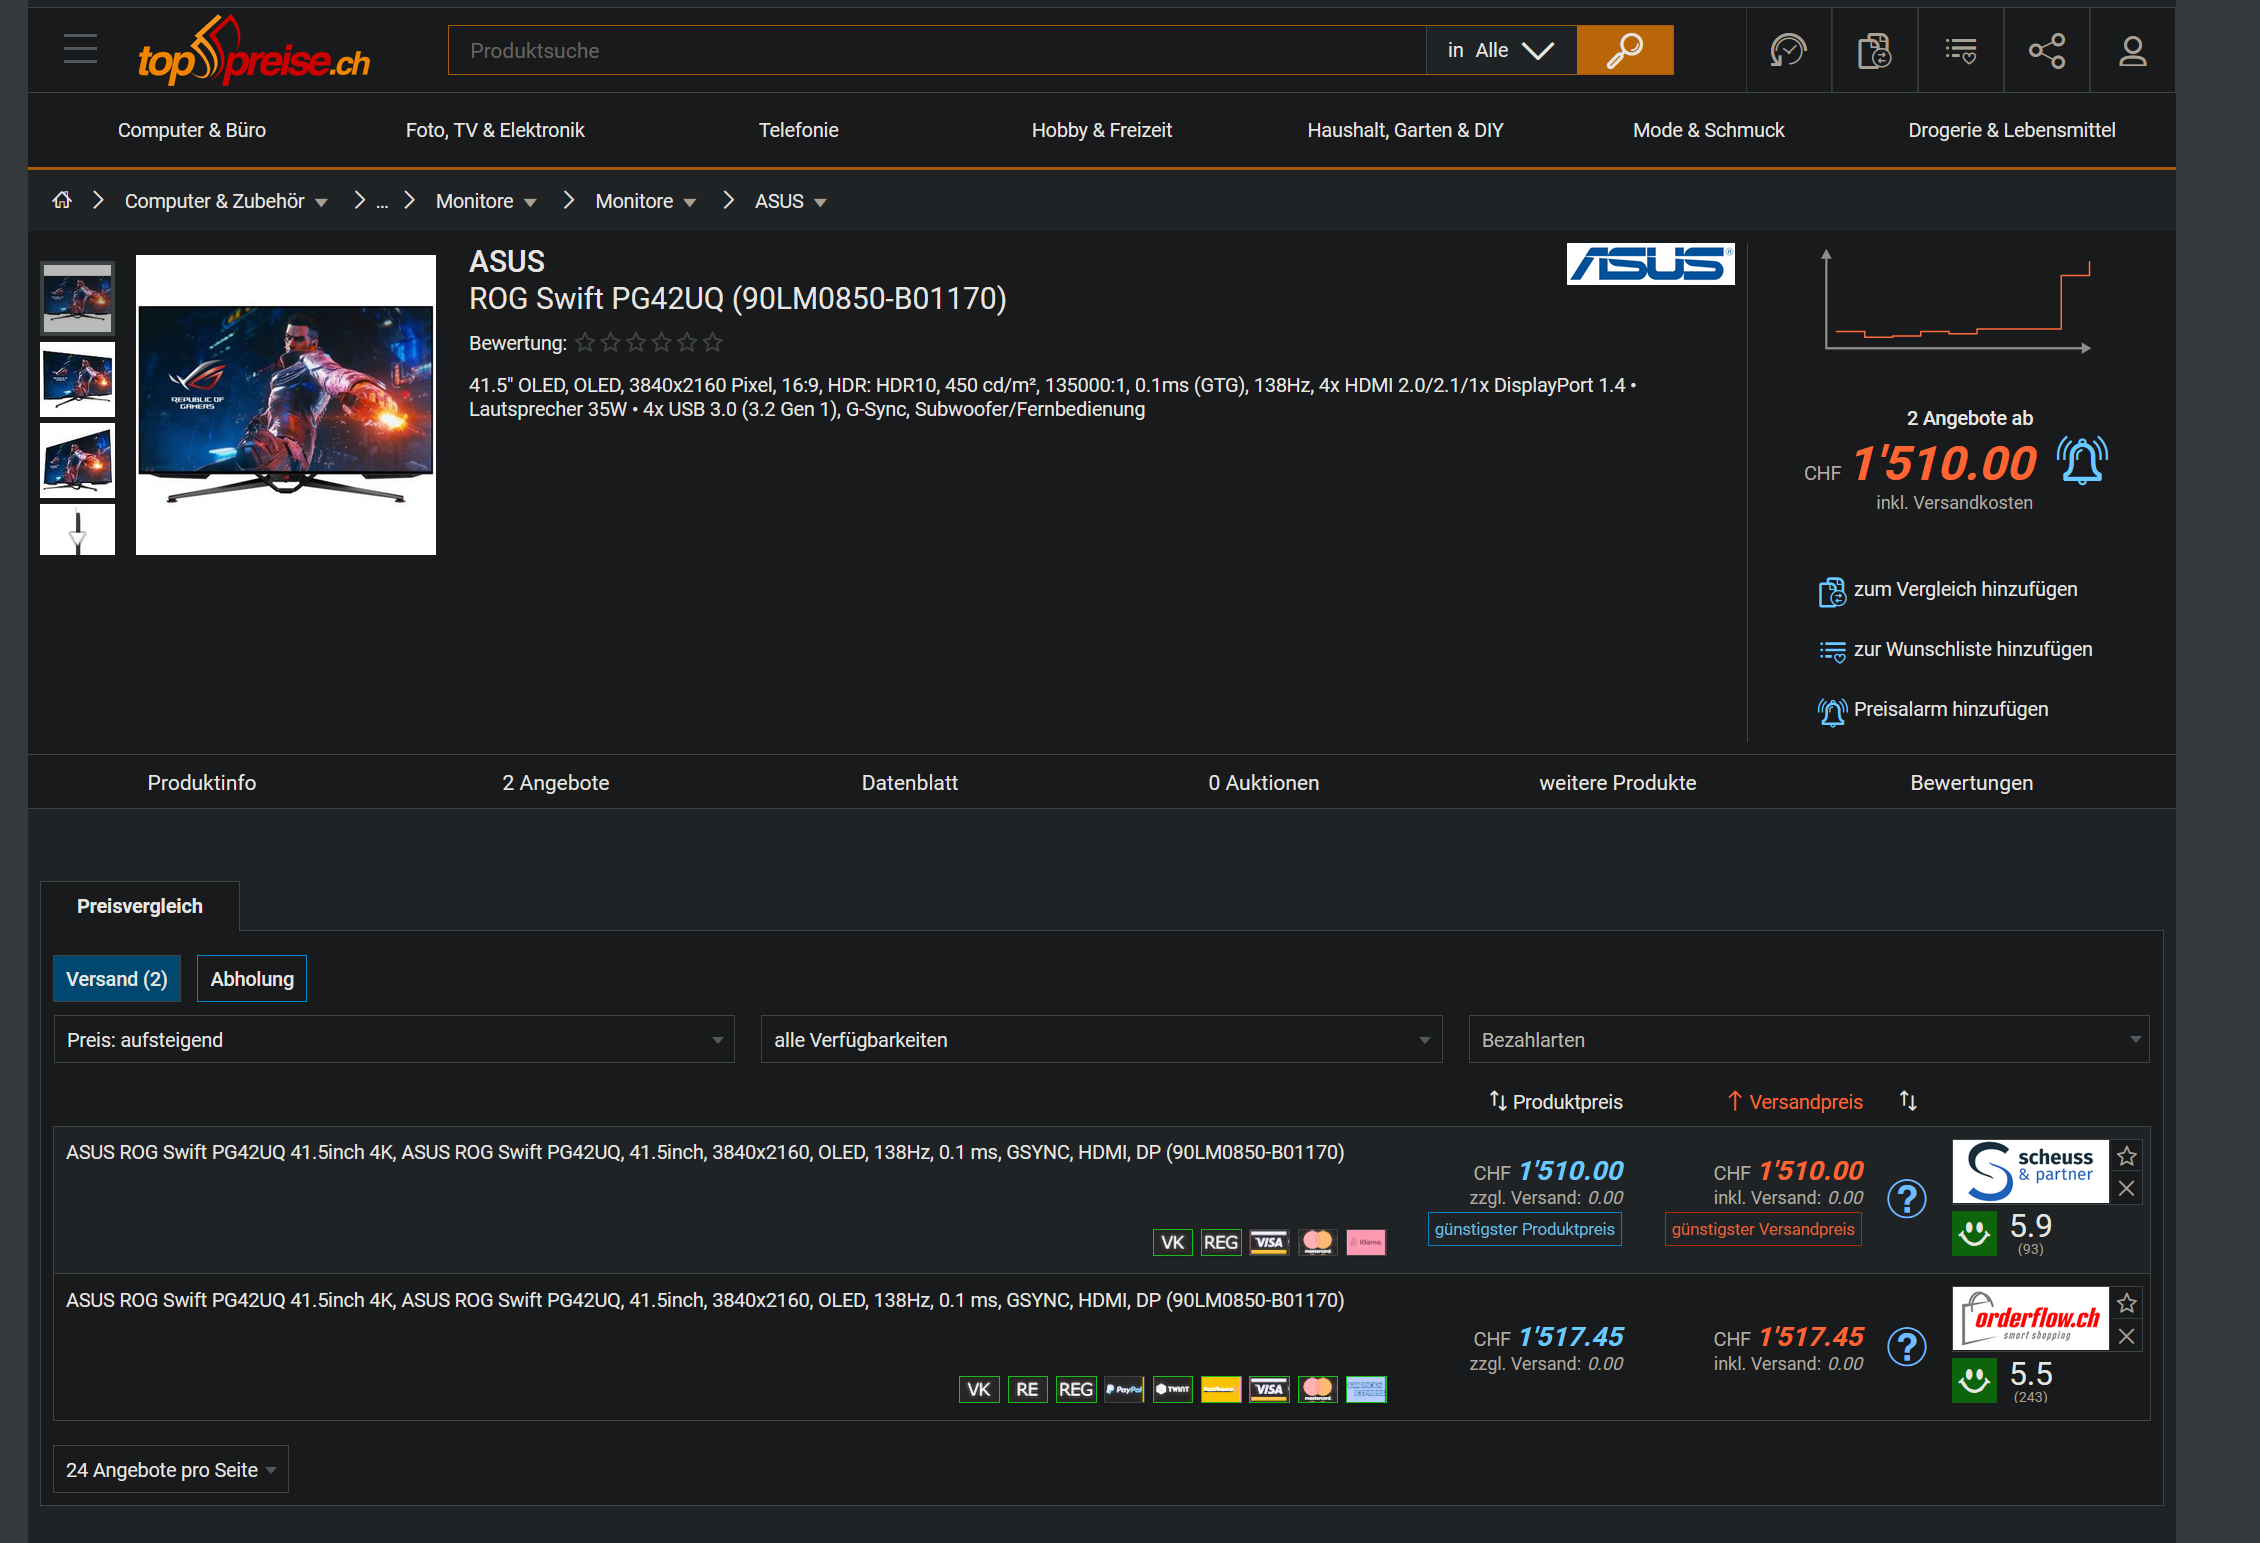Expand the Bezahlarten filter dropdown

(1808, 1040)
